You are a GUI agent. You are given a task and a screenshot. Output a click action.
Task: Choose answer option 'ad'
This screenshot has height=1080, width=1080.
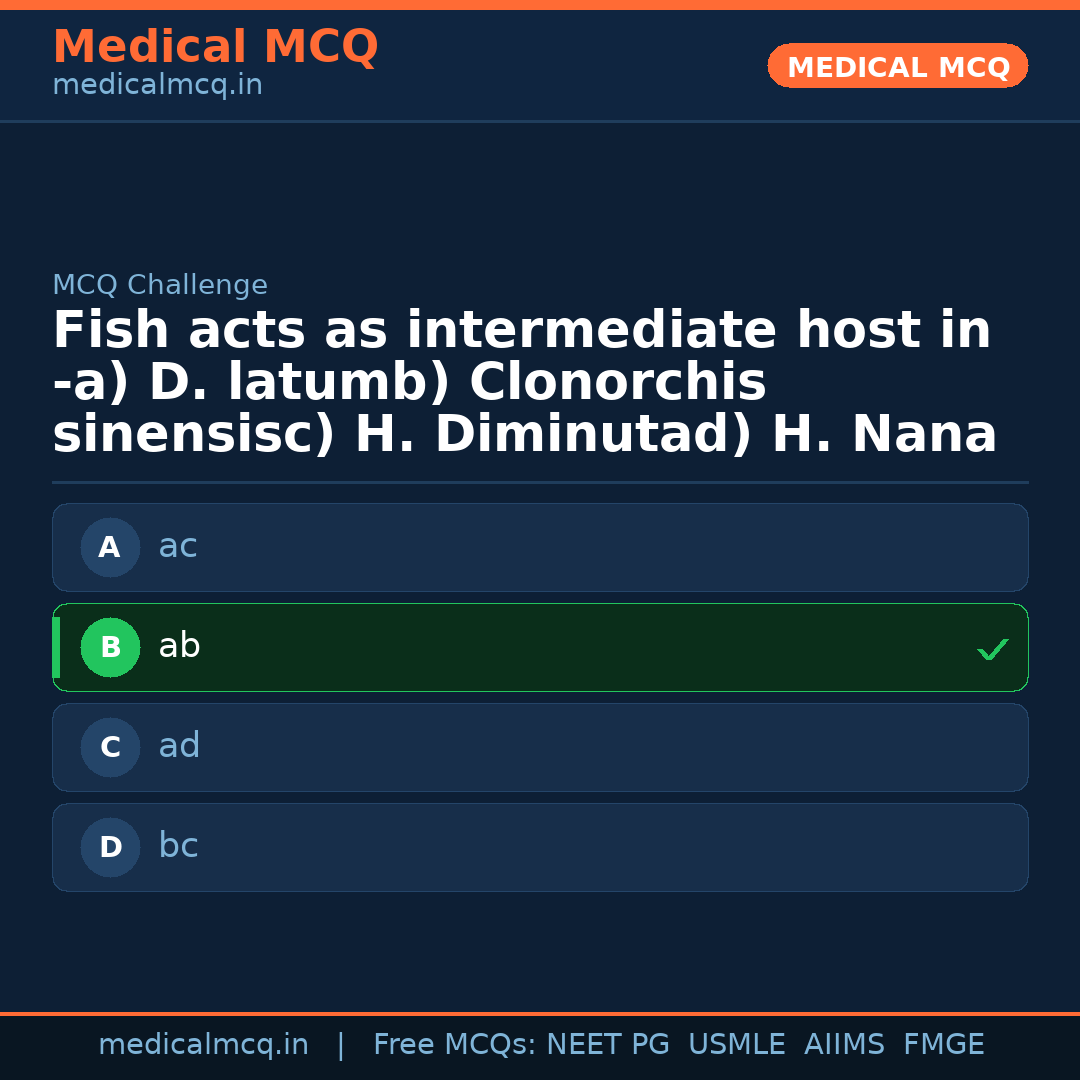(x=540, y=748)
